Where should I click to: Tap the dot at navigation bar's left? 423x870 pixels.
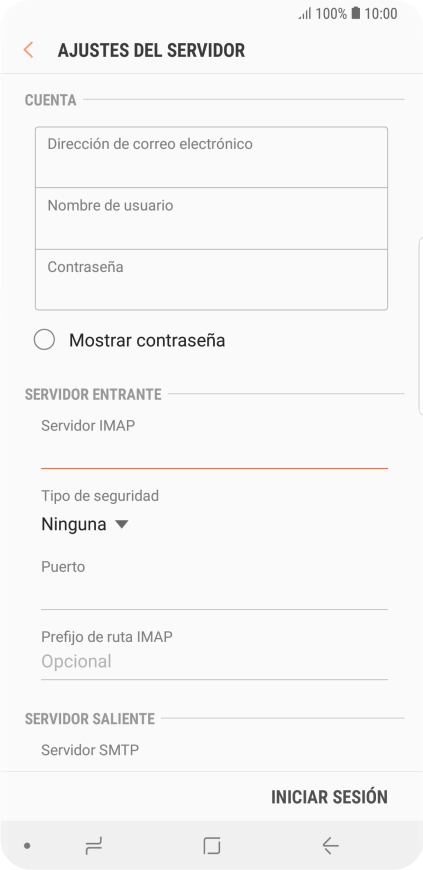(x=27, y=846)
